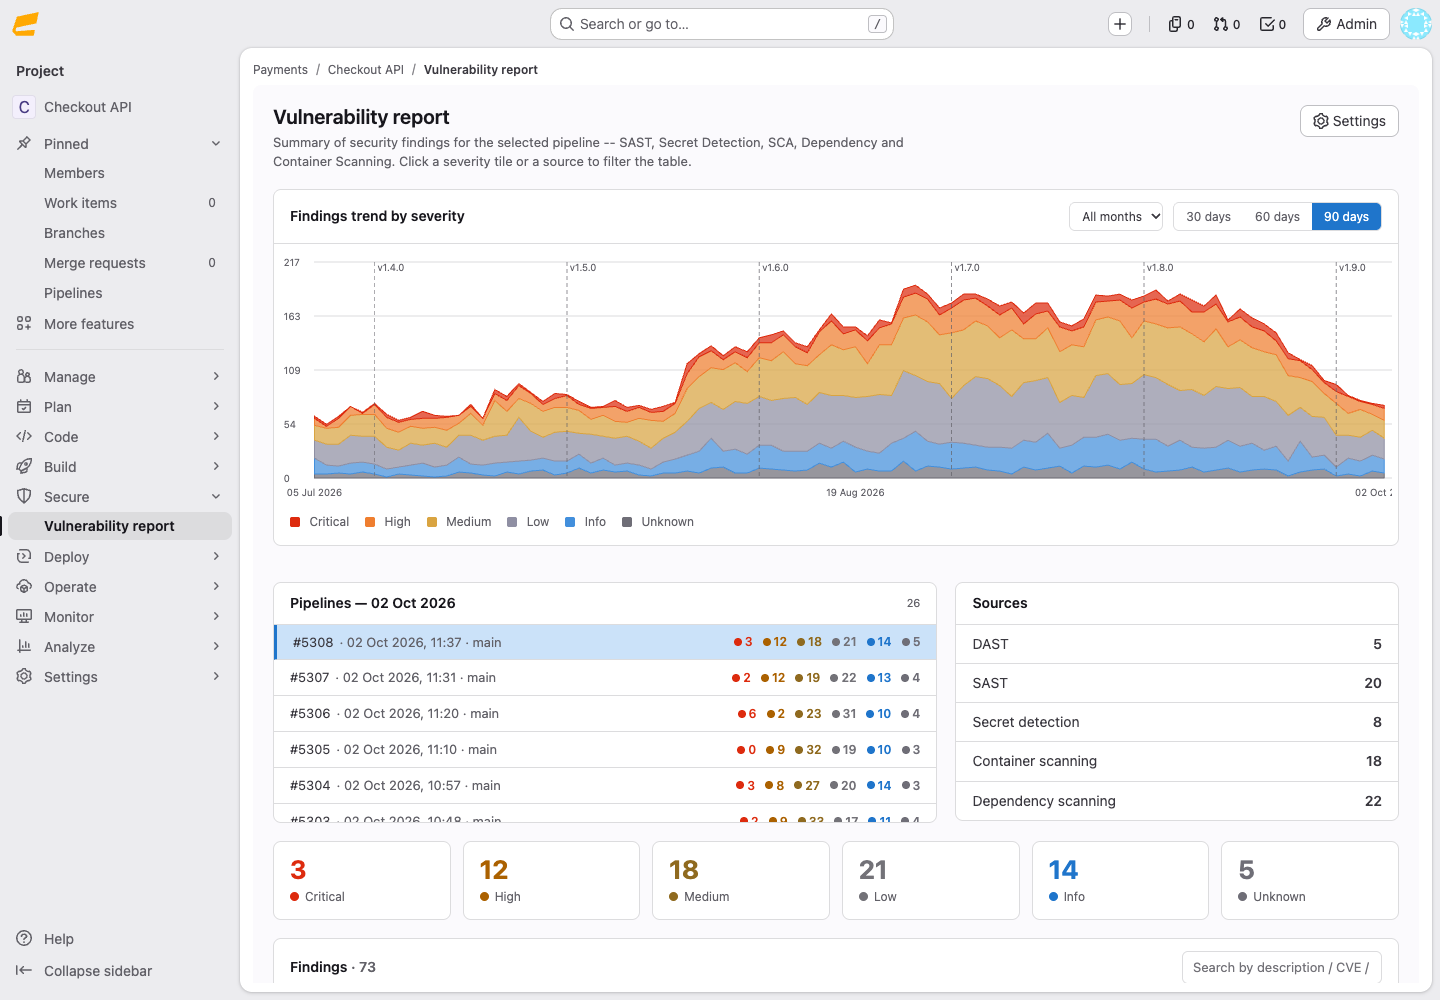
Task: Expand the Deploy section chevron
Action: [x=216, y=557]
